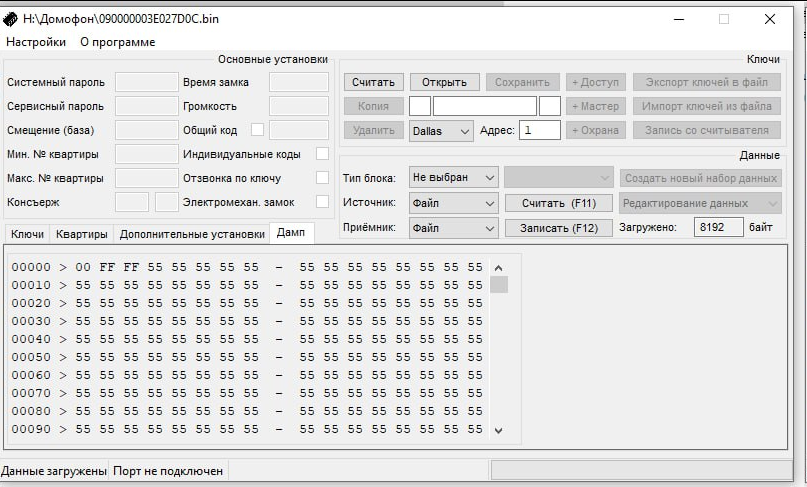Click the Считать (F11) button
The width and height of the screenshot is (807, 487).
coord(558,203)
